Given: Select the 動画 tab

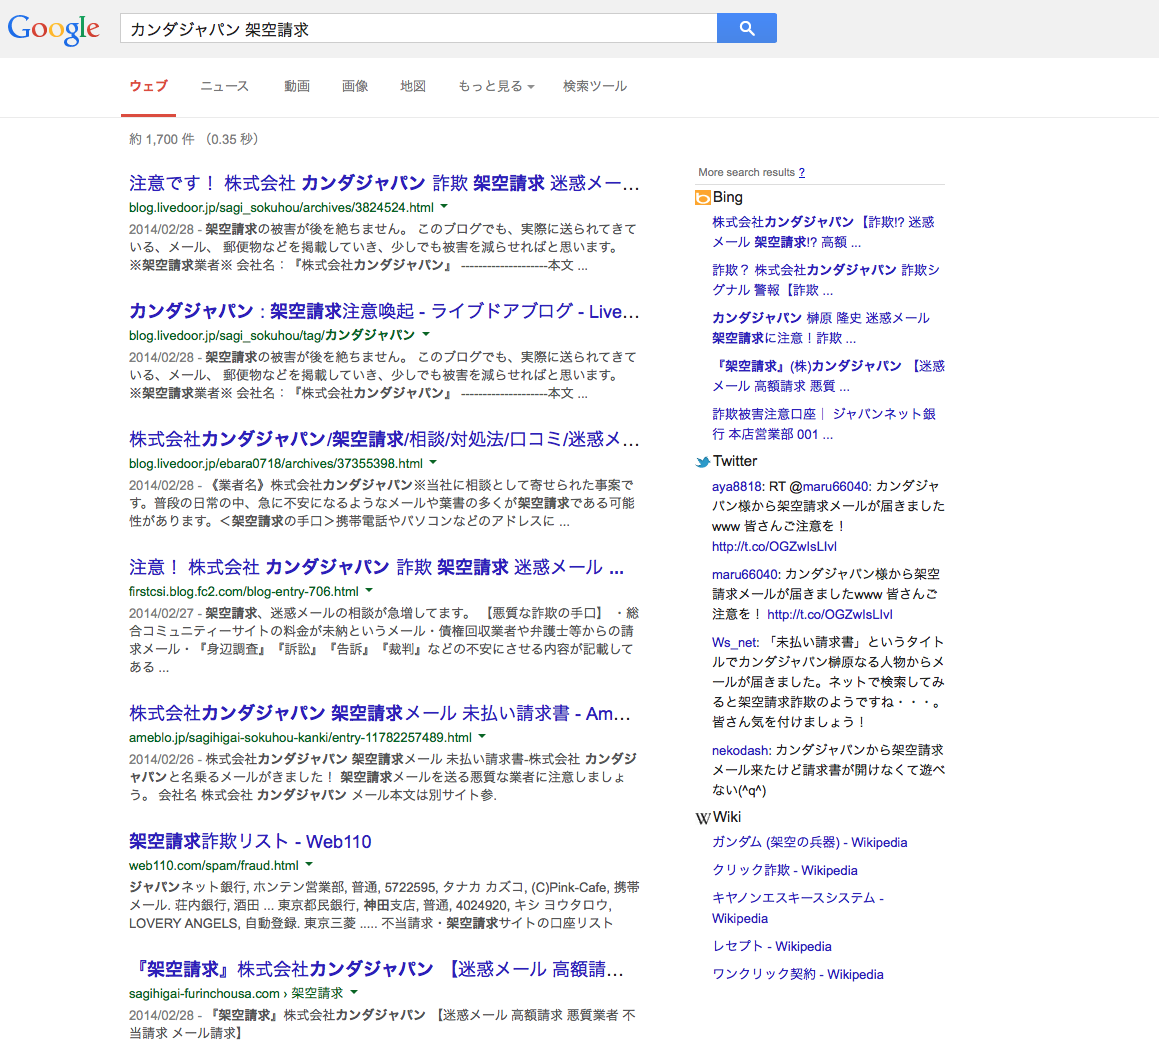Looking at the screenshot, I should tap(297, 86).
